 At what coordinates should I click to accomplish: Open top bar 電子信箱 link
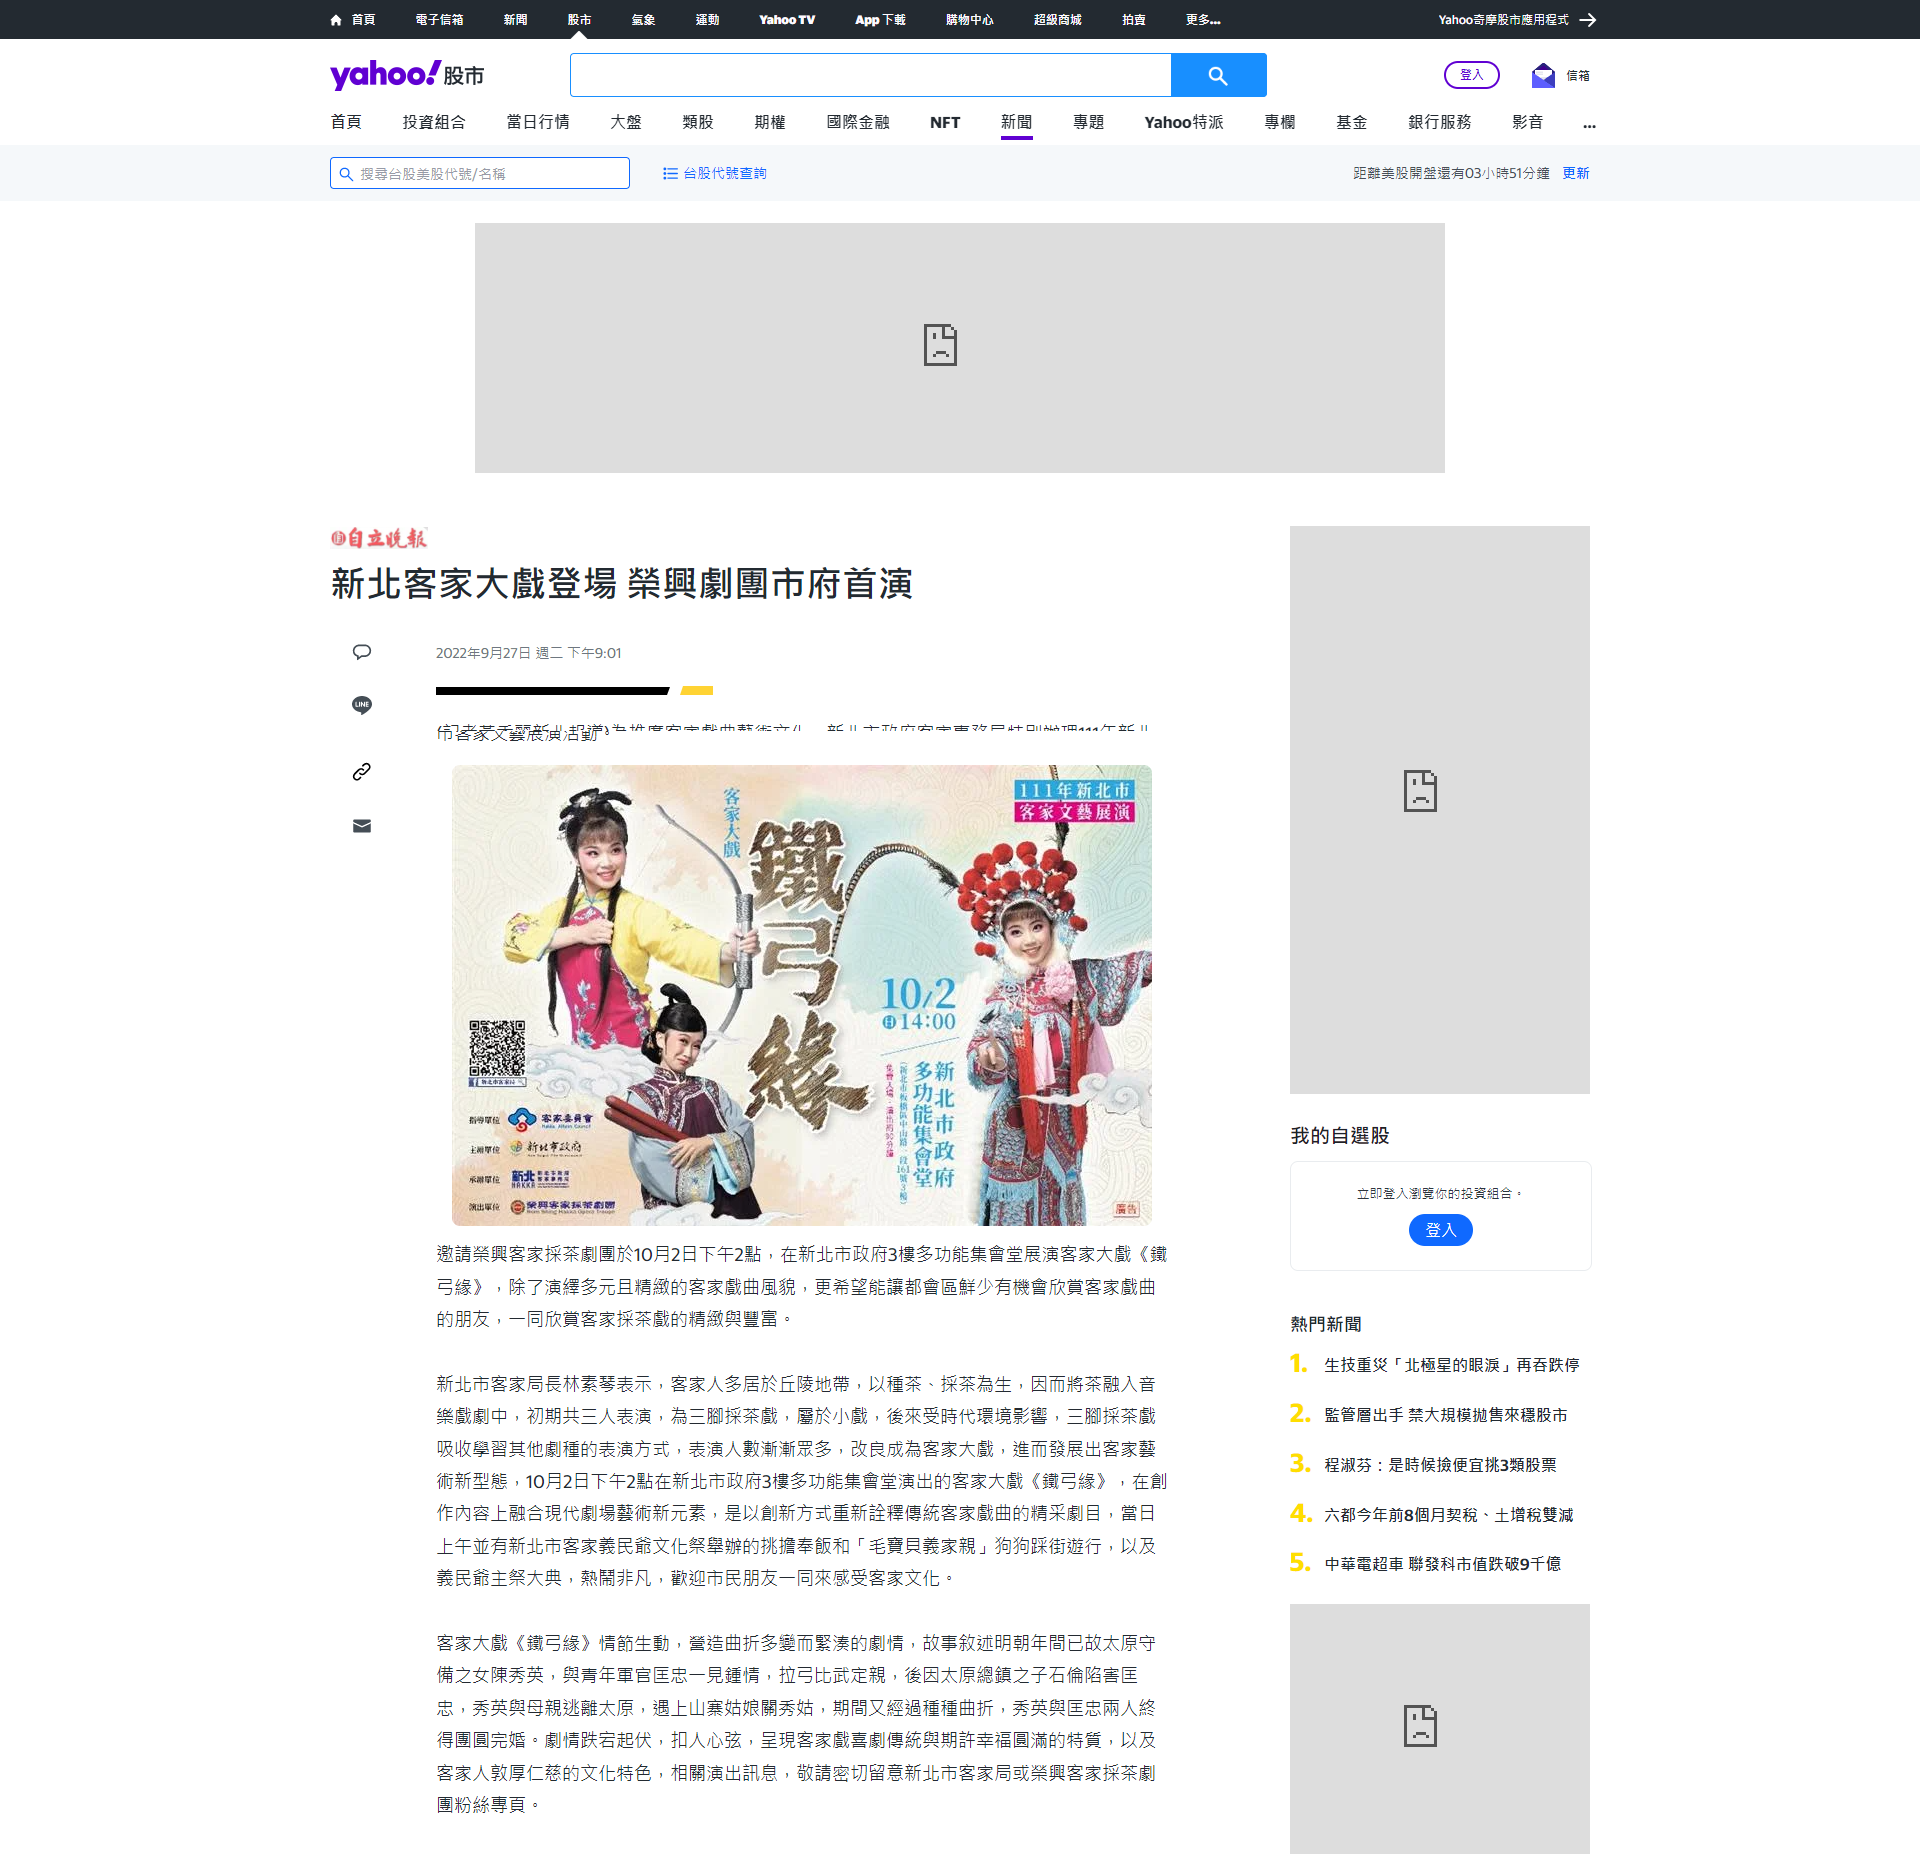(439, 20)
